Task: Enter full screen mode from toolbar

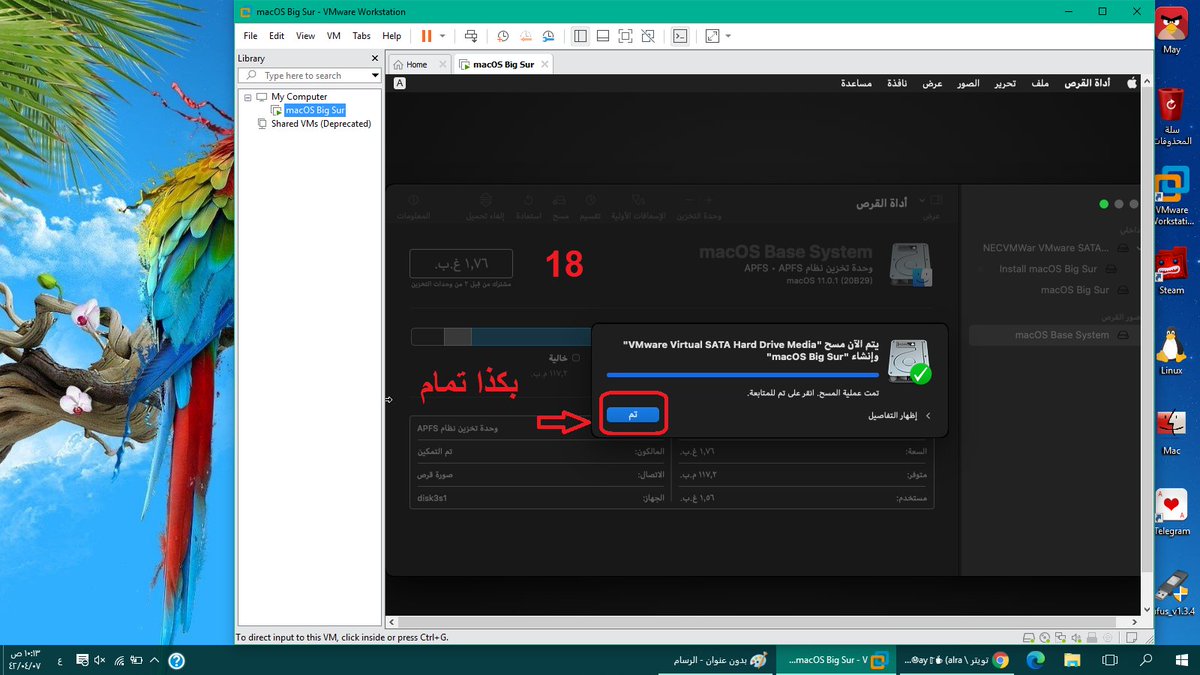Action: coord(625,36)
